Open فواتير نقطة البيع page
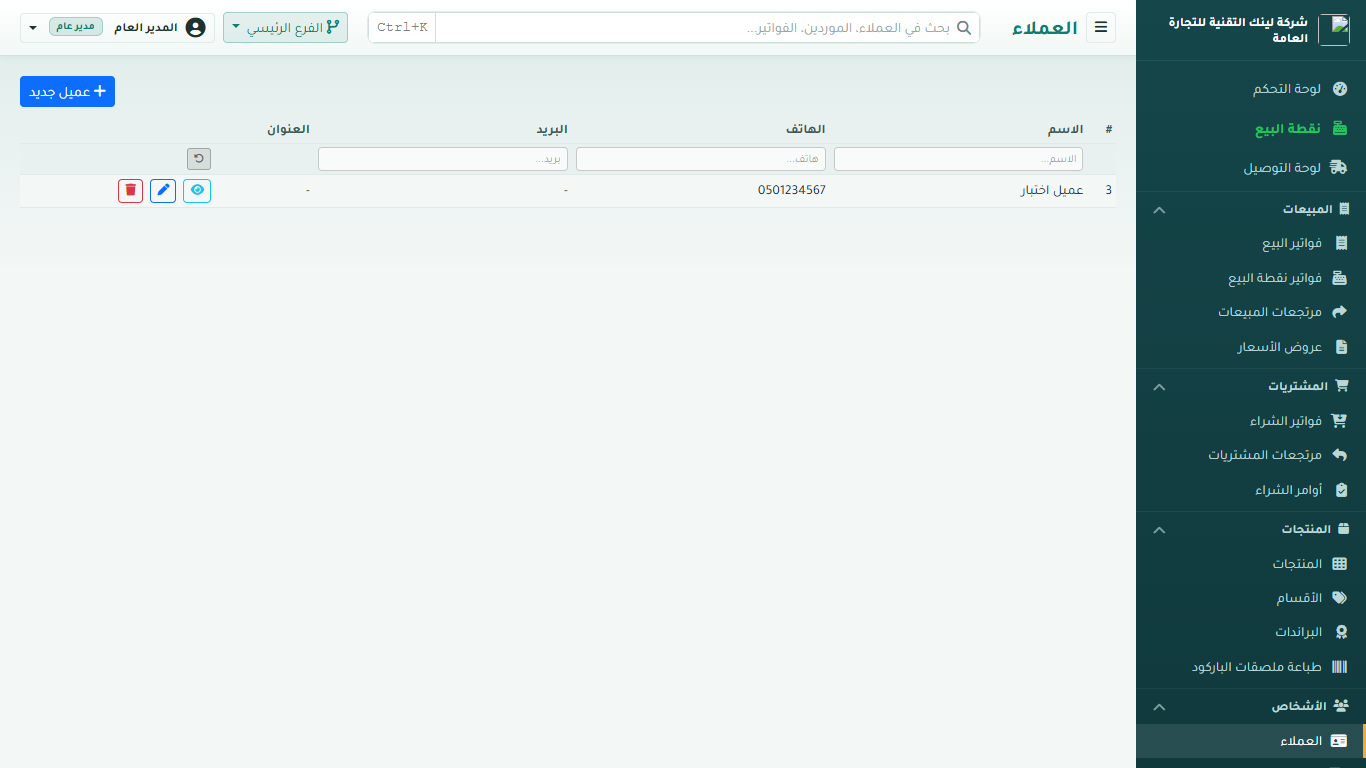 point(1250,278)
